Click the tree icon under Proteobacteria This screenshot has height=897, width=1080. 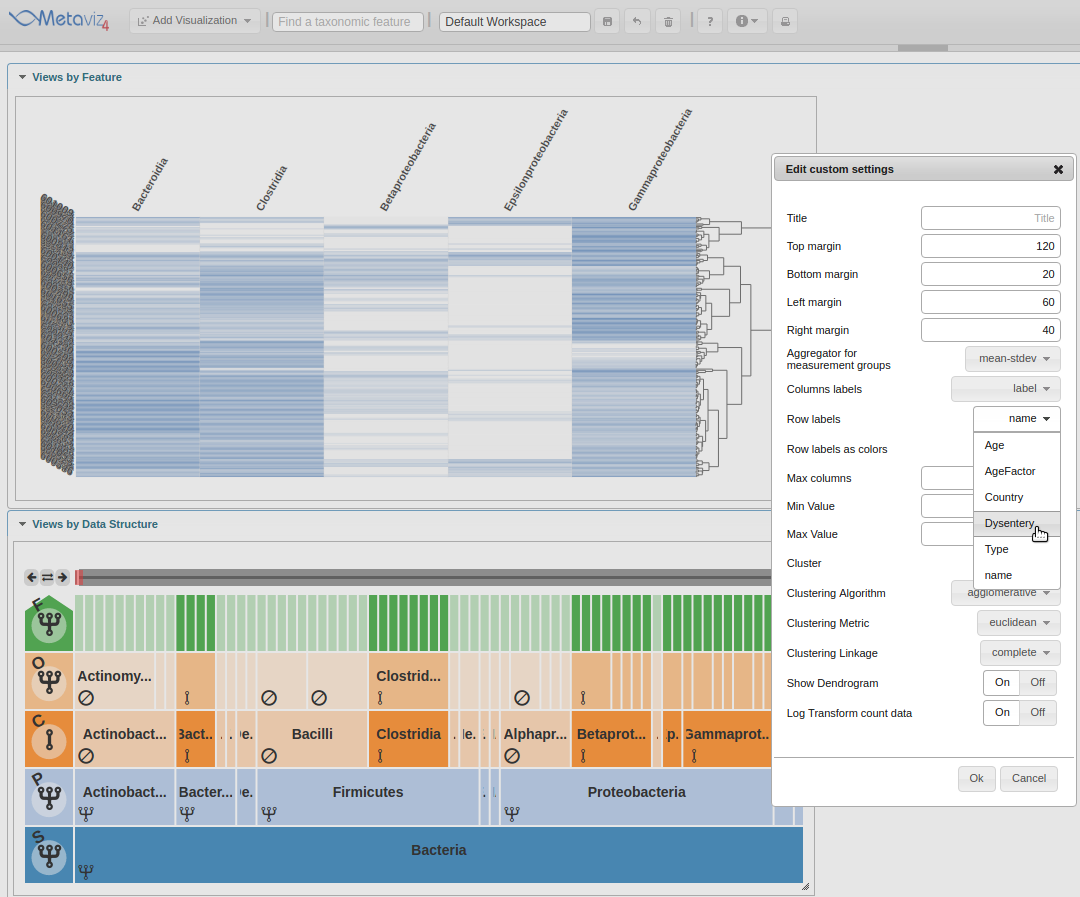(512, 814)
